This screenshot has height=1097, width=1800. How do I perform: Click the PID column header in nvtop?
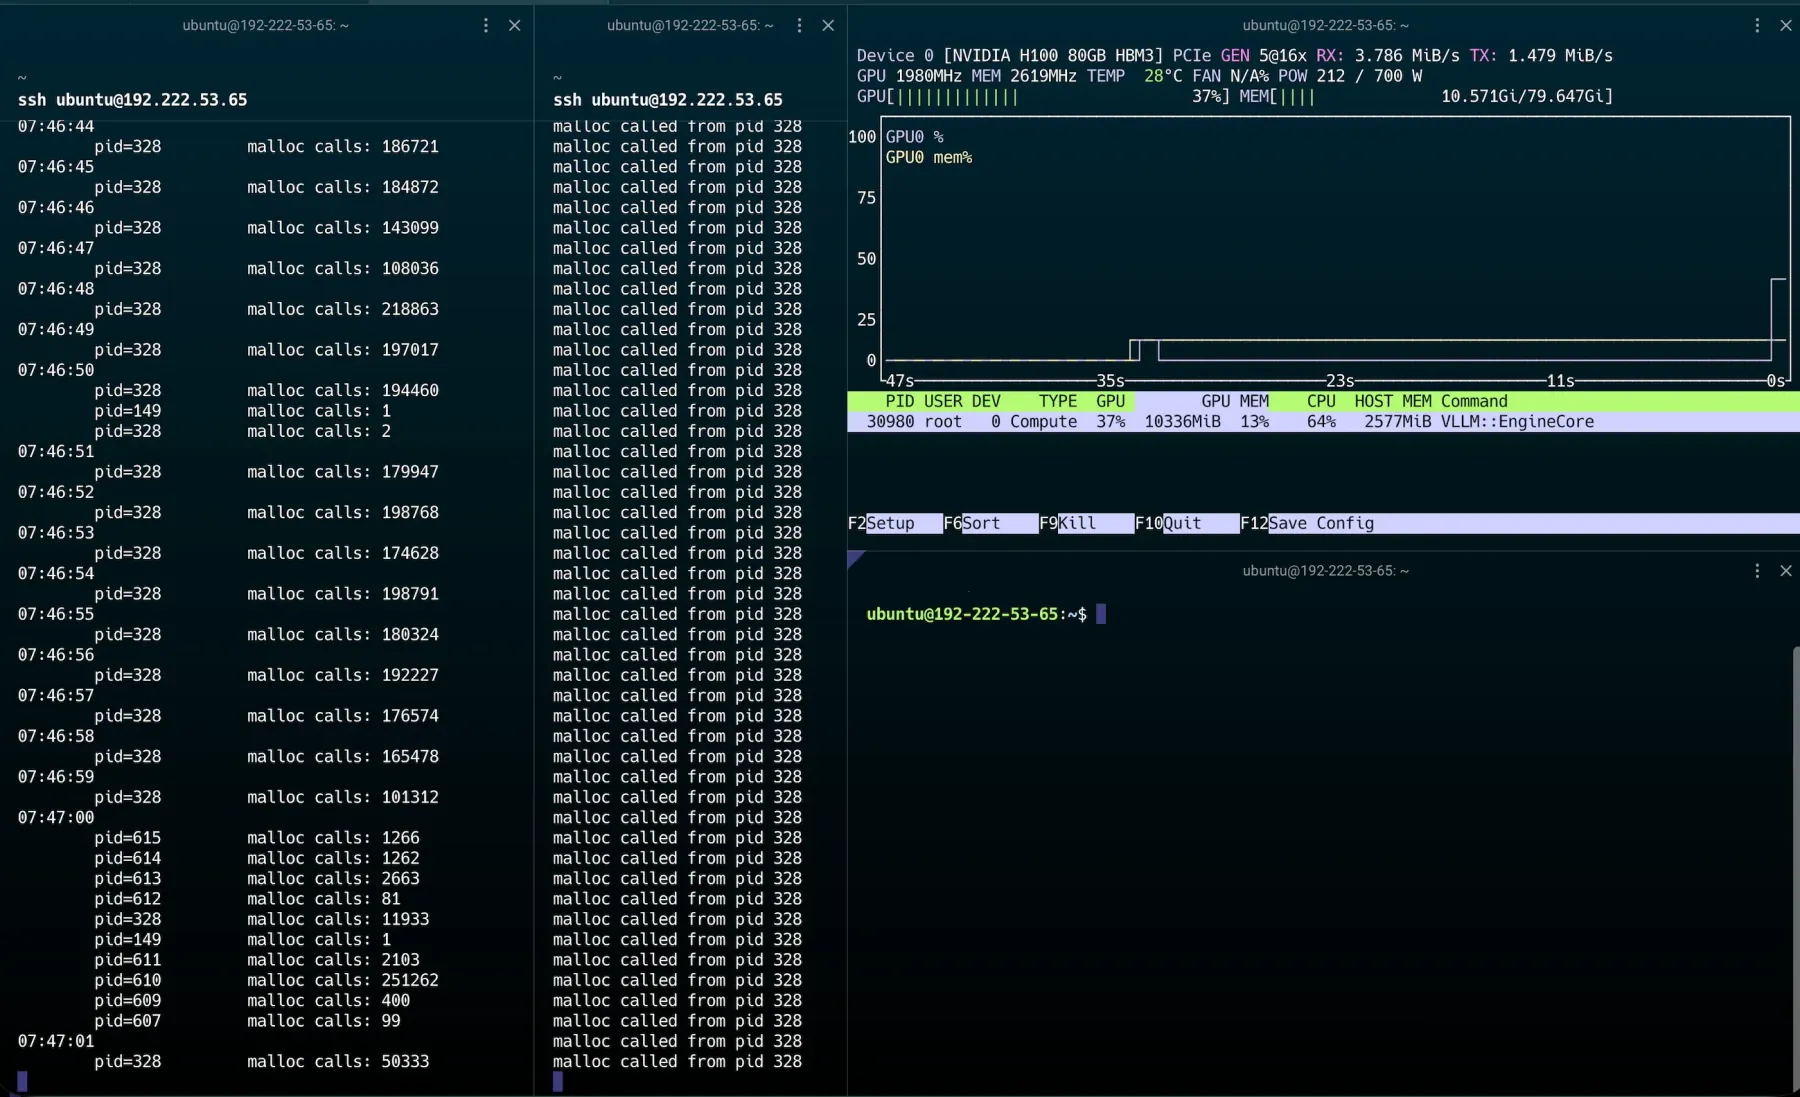pos(899,401)
